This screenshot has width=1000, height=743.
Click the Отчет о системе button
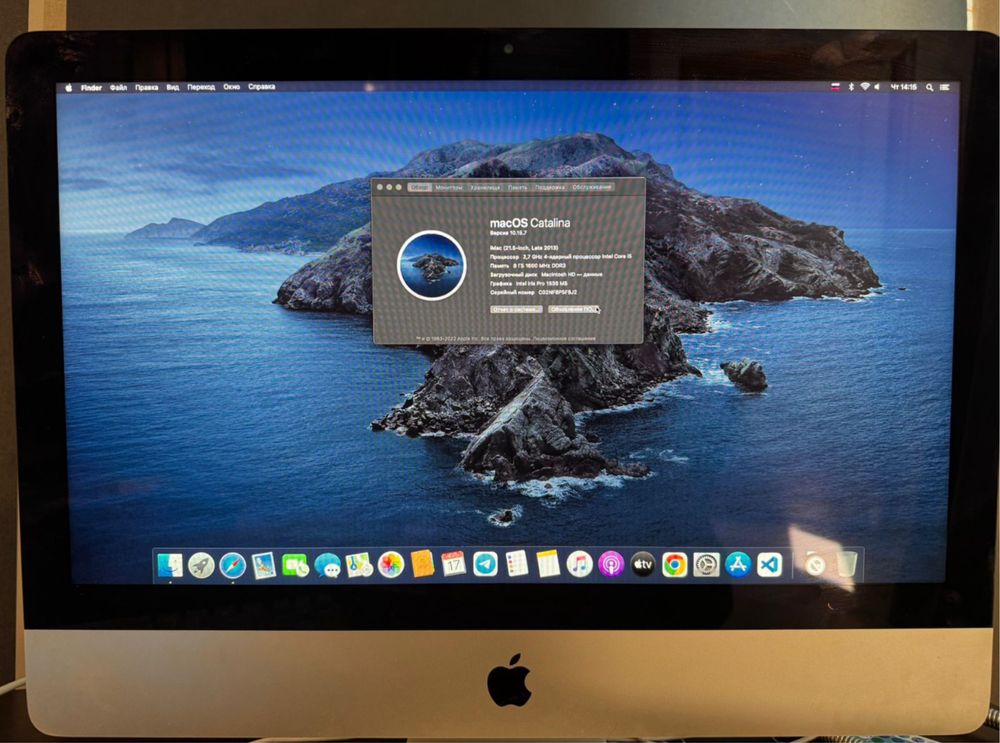point(517,309)
